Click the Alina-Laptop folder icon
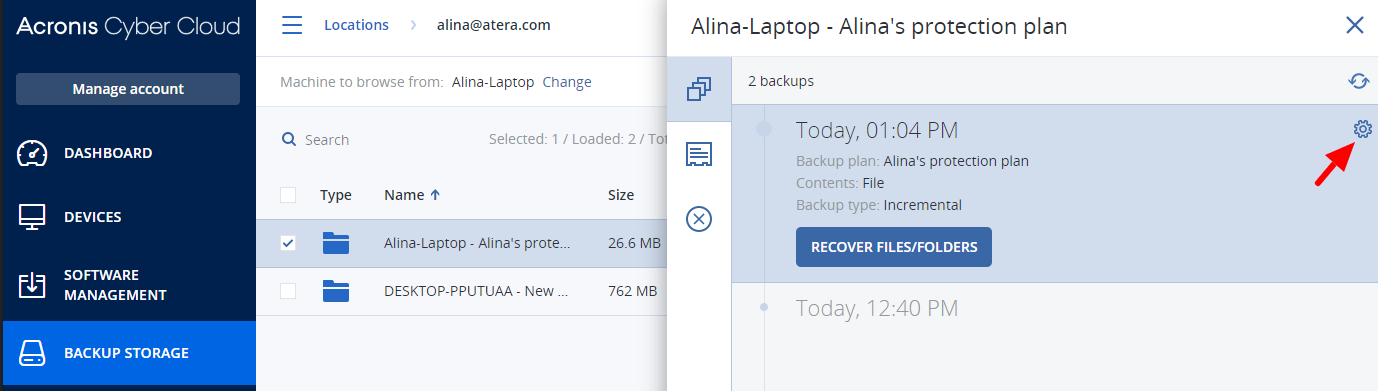This screenshot has width=1378, height=391. point(336,243)
